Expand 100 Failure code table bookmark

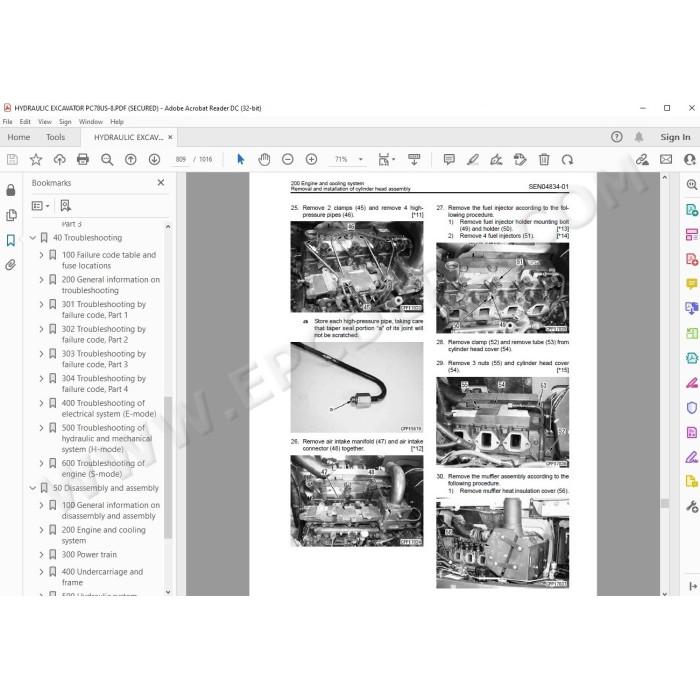point(42,255)
